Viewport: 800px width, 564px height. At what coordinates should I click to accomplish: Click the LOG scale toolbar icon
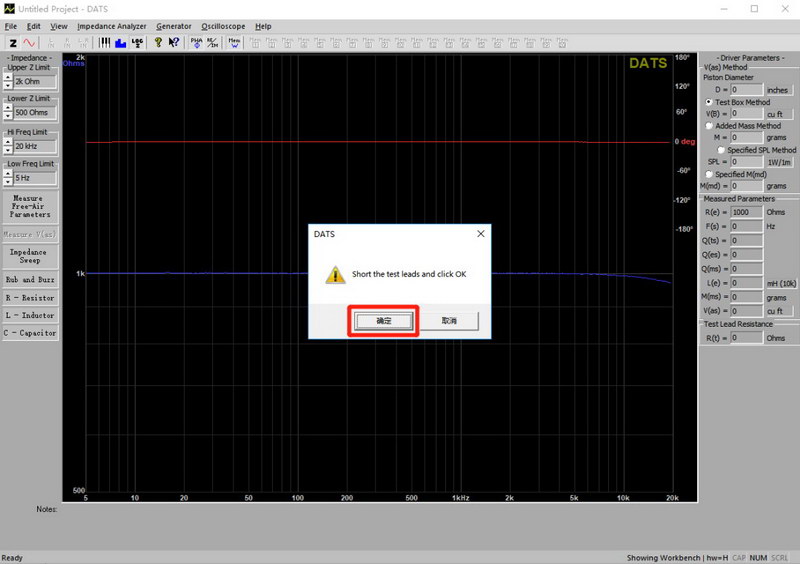(x=137, y=43)
